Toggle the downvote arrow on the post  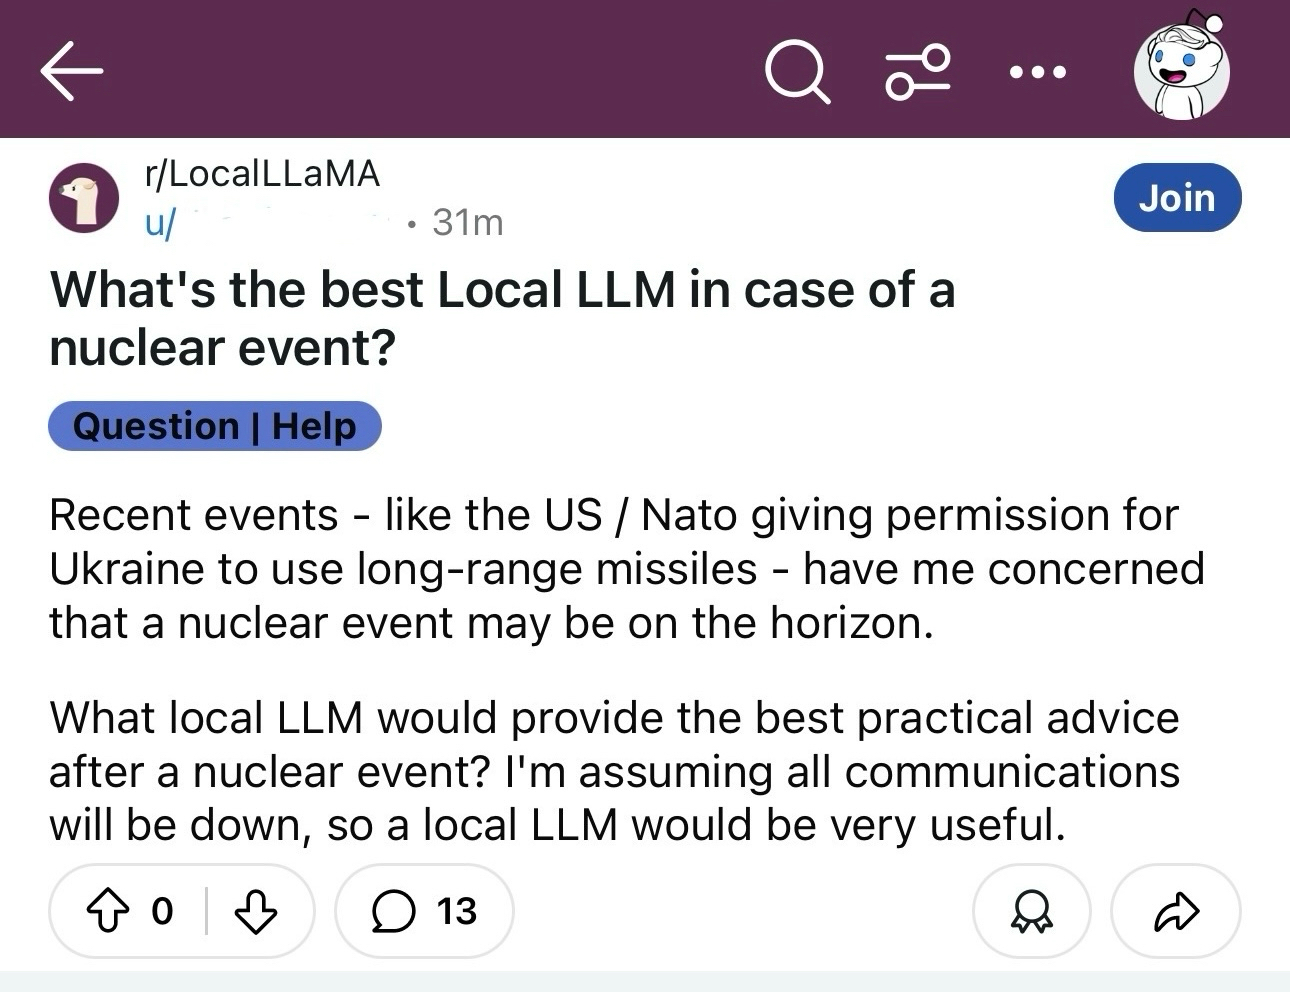258,911
